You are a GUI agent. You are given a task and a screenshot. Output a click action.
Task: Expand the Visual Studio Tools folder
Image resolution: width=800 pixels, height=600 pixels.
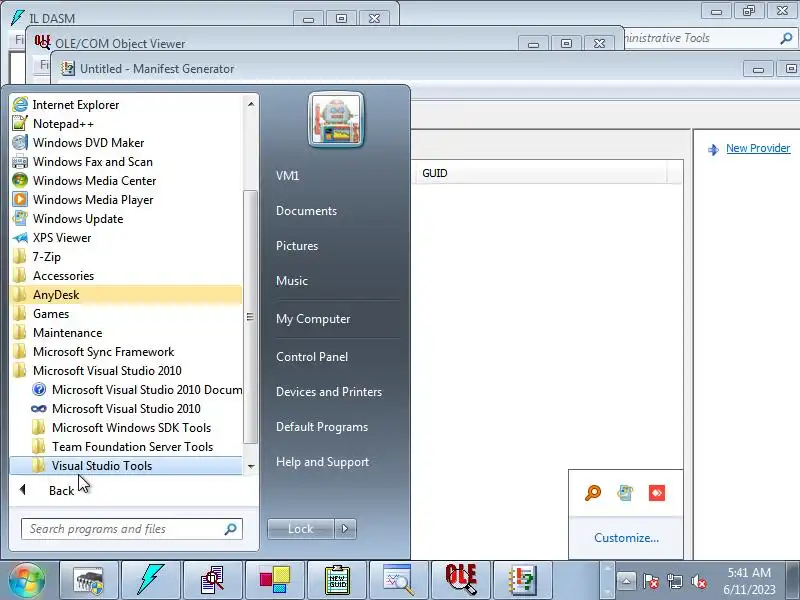[126, 465]
